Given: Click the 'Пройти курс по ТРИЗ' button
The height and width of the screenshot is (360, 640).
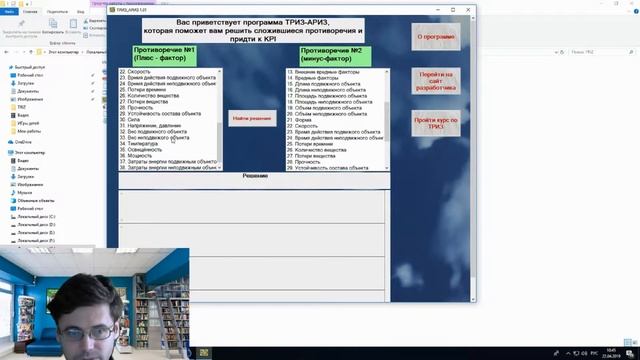Looking at the screenshot, I should coord(436,123).
